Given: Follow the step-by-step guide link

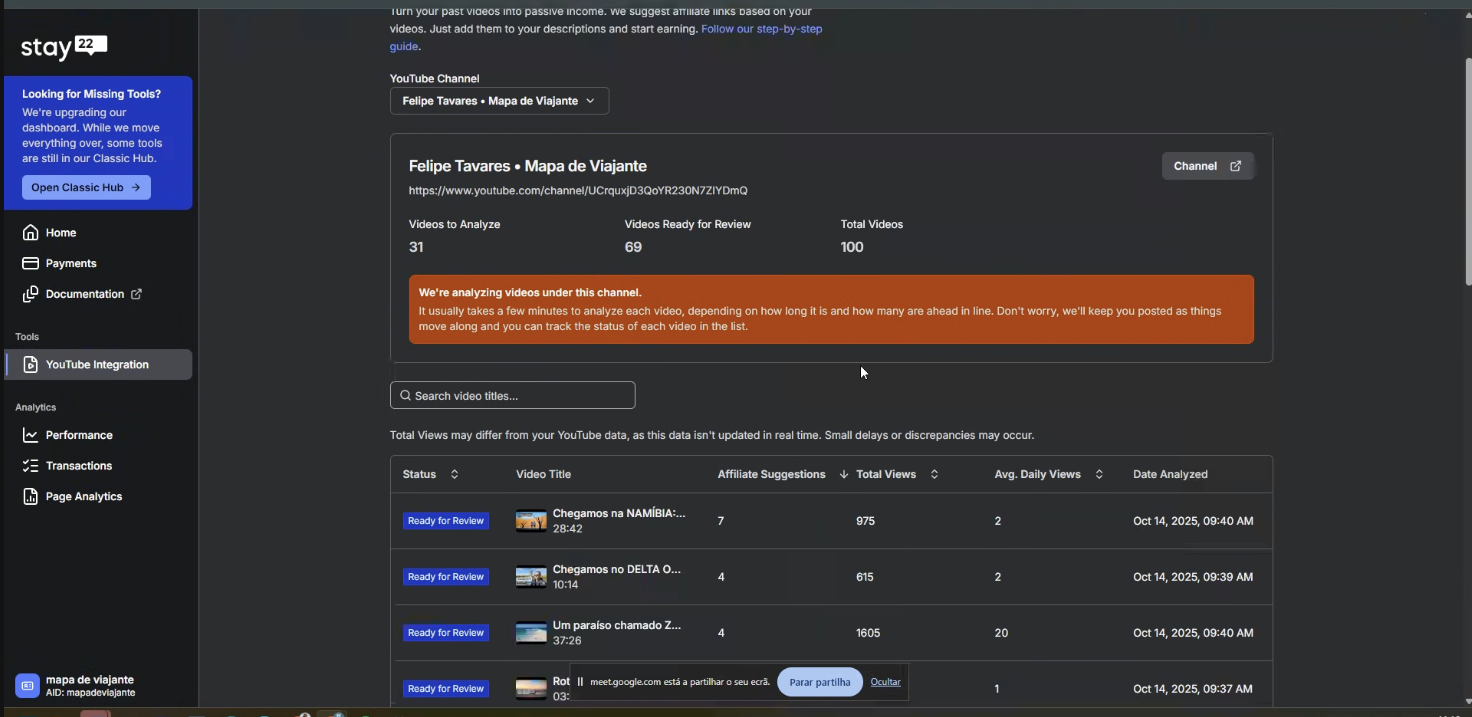Looking at the screenshot, I should click(761, 30).
